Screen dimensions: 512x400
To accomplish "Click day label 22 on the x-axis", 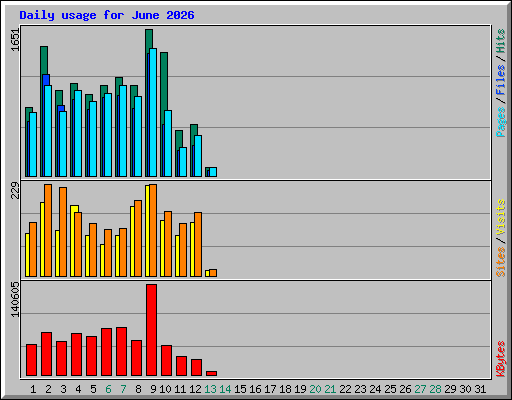I will click(x=345, y=389).
